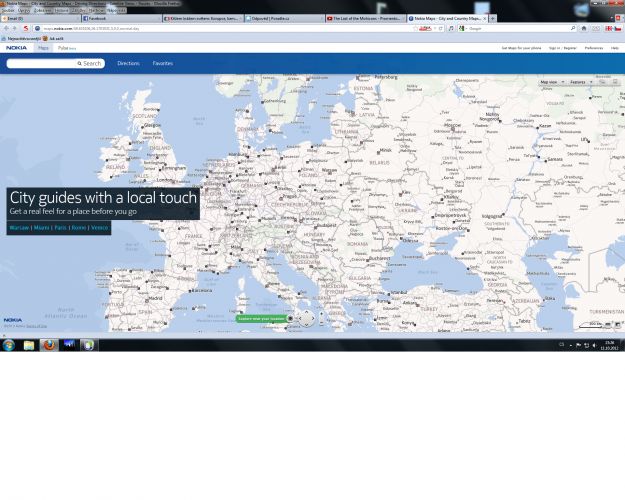Switch to the Email browser tab
The width and height of the screenshot is (625, 500).
[40, 18]
